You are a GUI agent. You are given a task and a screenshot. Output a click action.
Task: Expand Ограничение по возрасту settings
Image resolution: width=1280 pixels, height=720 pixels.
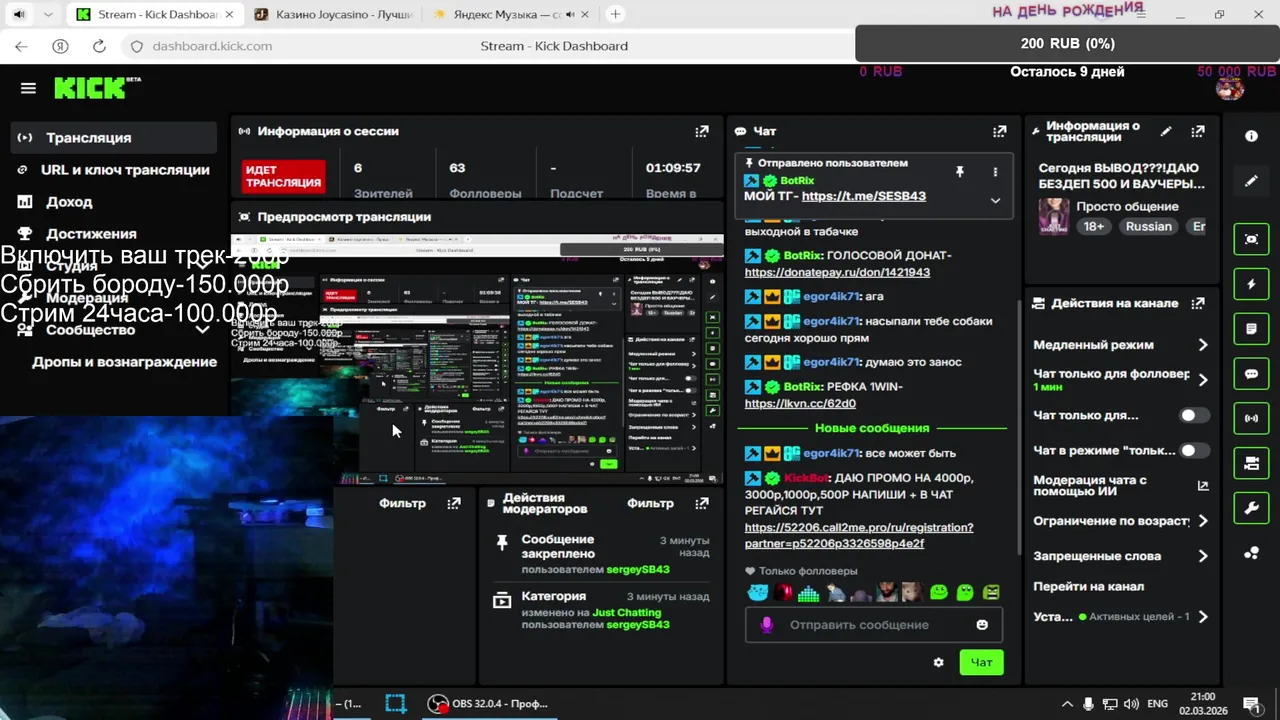(1203, 521)
